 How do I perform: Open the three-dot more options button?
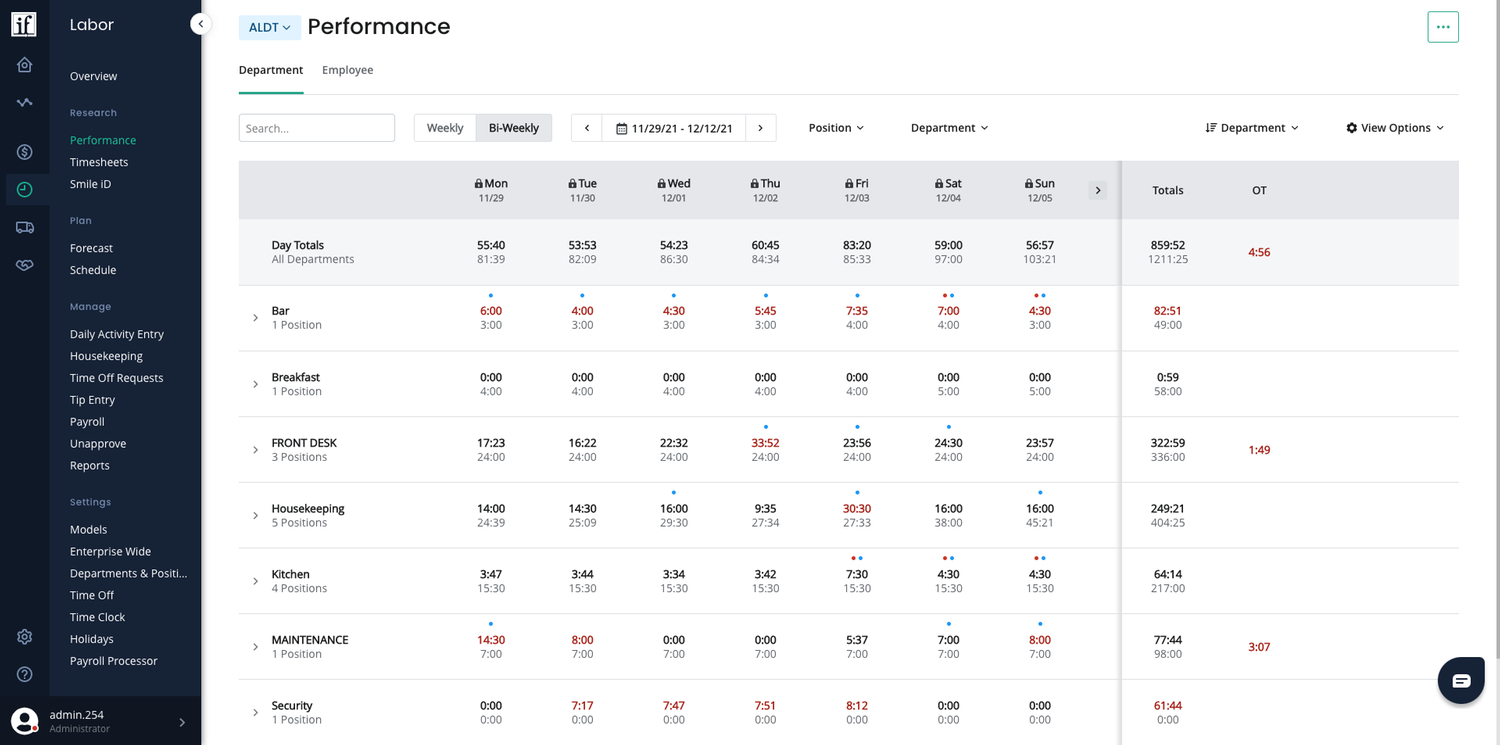[x=1442, y=27]
